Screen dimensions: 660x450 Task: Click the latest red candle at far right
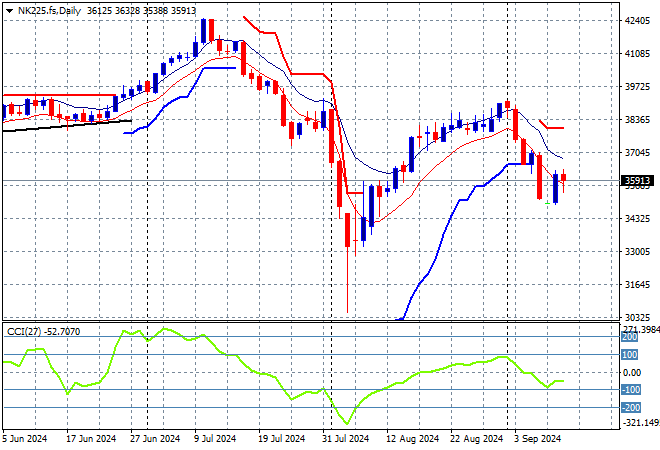pyautogui.click(x=564, y=178)
